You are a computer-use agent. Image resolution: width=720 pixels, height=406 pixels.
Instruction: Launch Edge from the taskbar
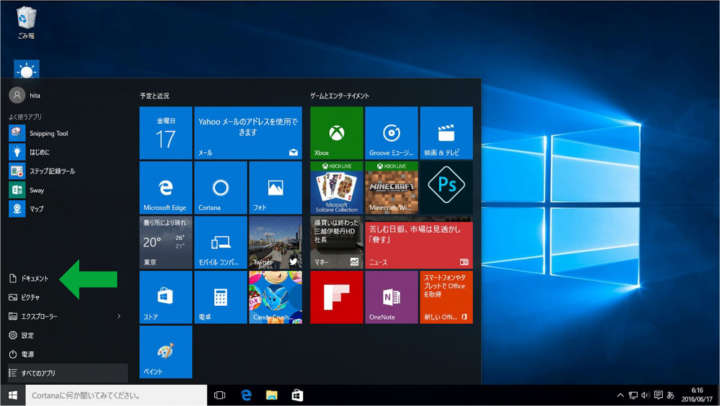[246, 395]
